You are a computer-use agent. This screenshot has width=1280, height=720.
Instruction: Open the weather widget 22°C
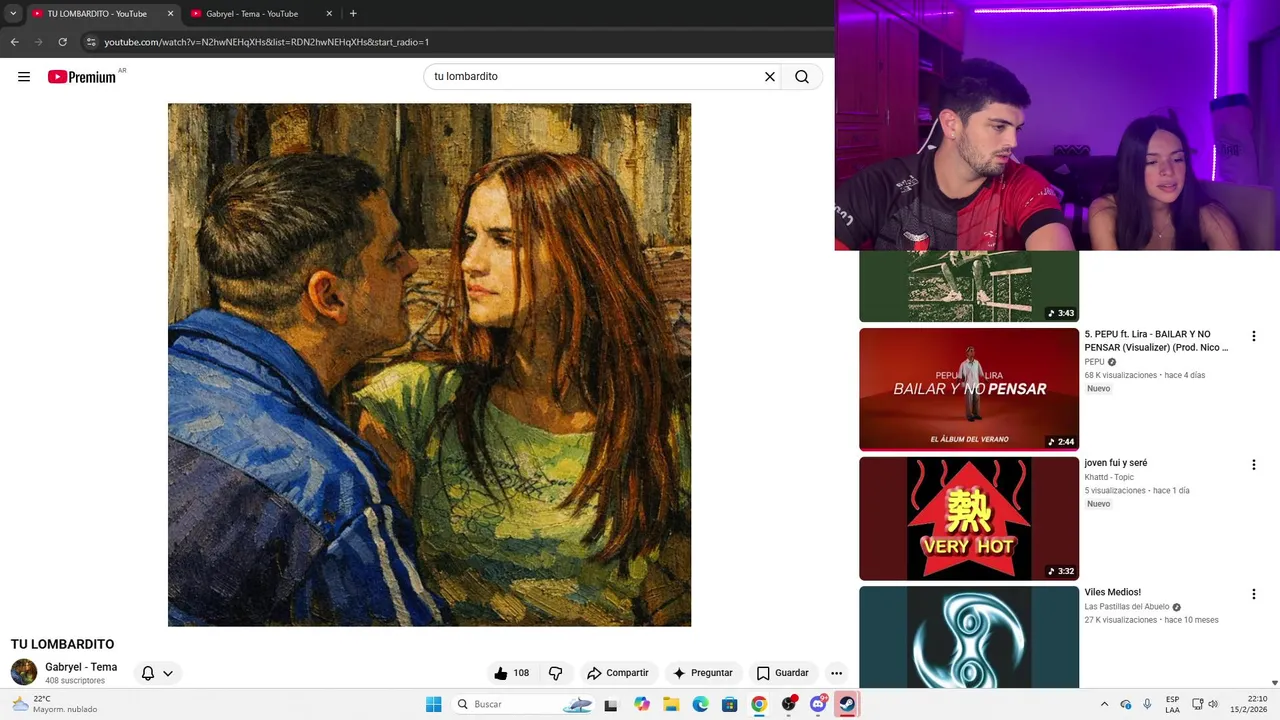tap(54, 704)
